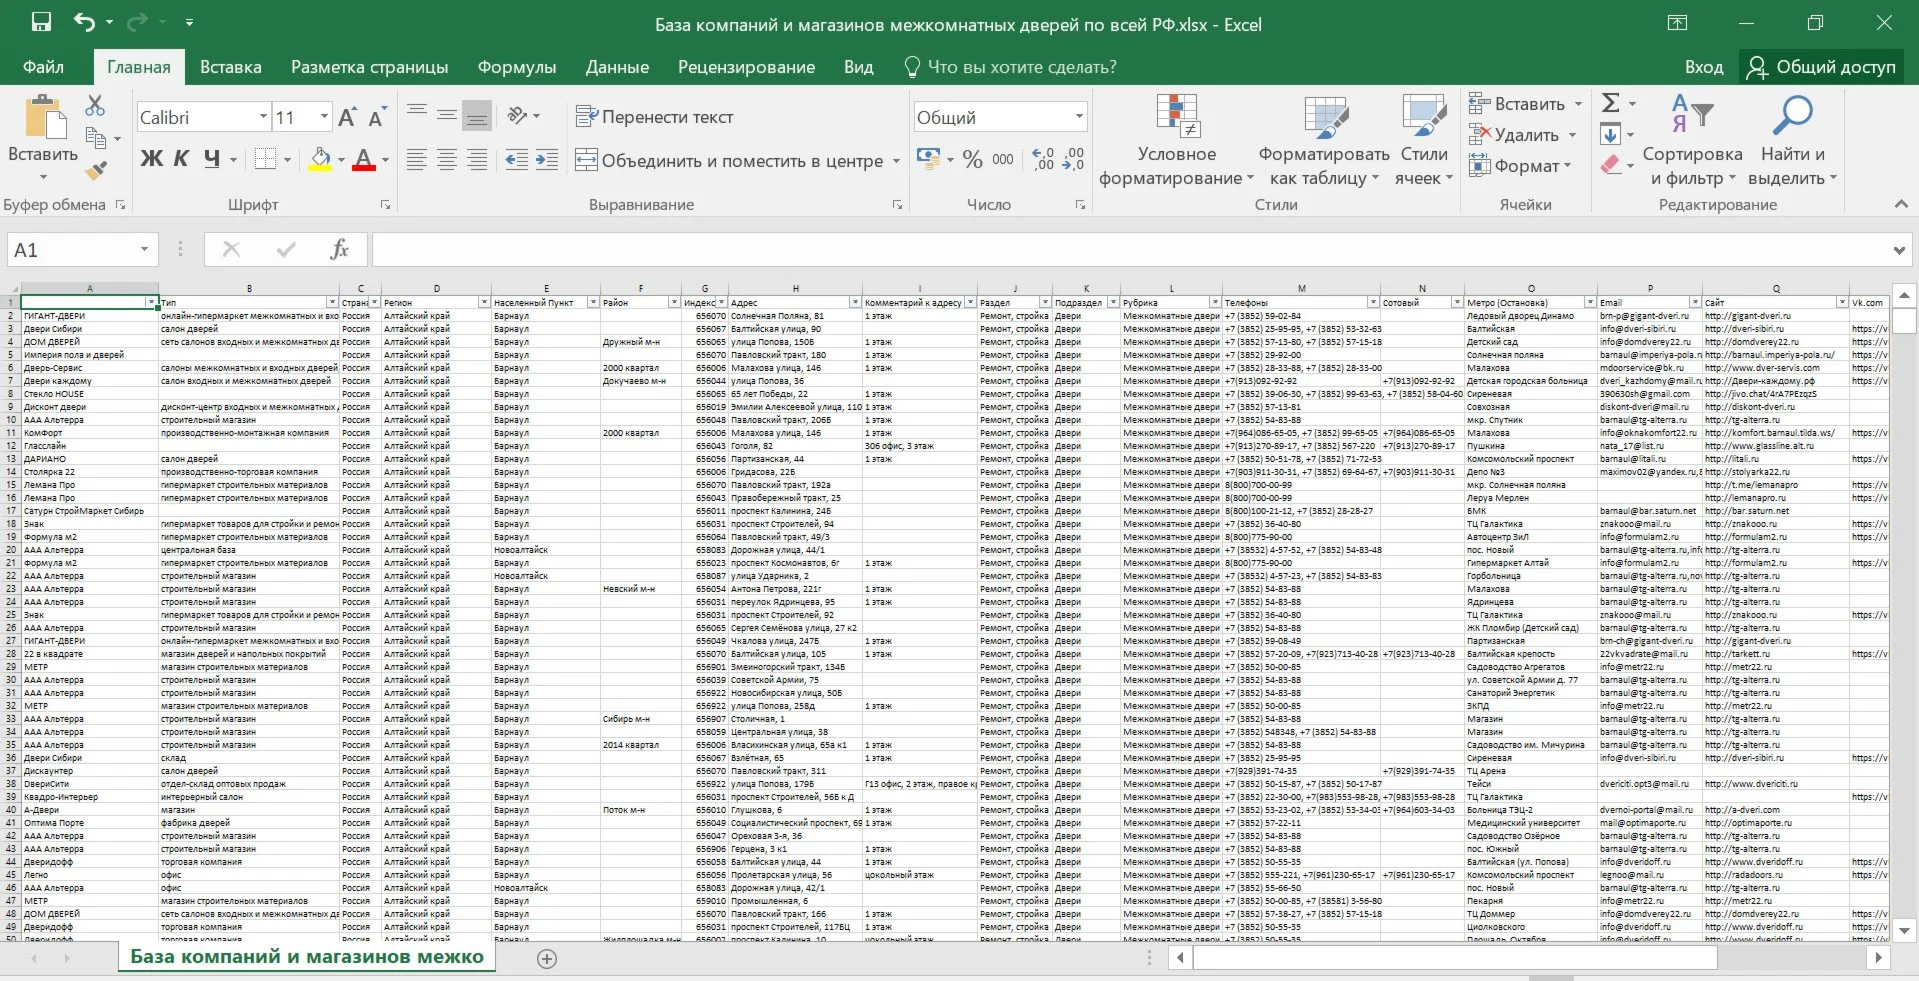Open the Формулы ribbon tab

coord(516,67)
